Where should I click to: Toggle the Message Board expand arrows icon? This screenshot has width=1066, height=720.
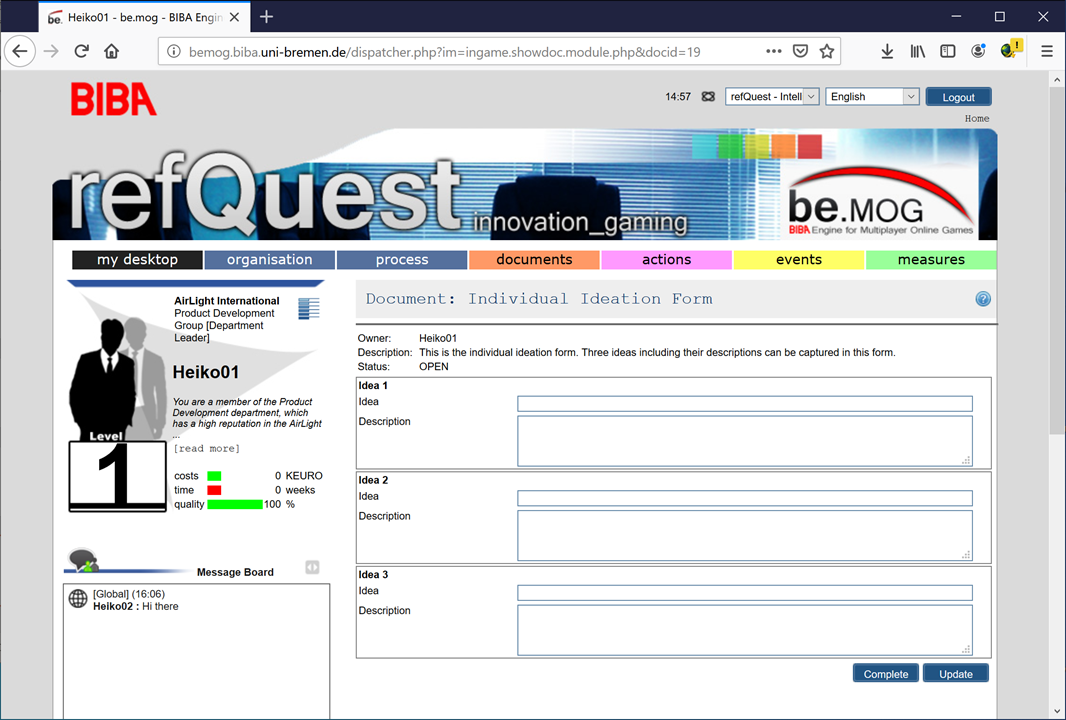tap(312, 567)
